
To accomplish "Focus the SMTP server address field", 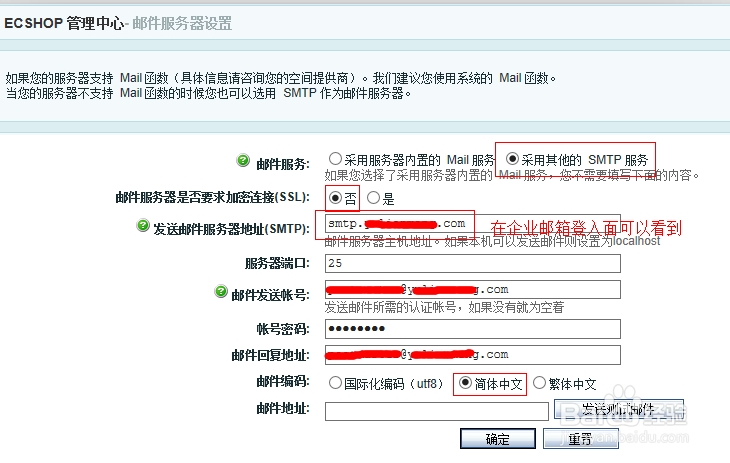I will pyautogui.click(x=473, y=224).
